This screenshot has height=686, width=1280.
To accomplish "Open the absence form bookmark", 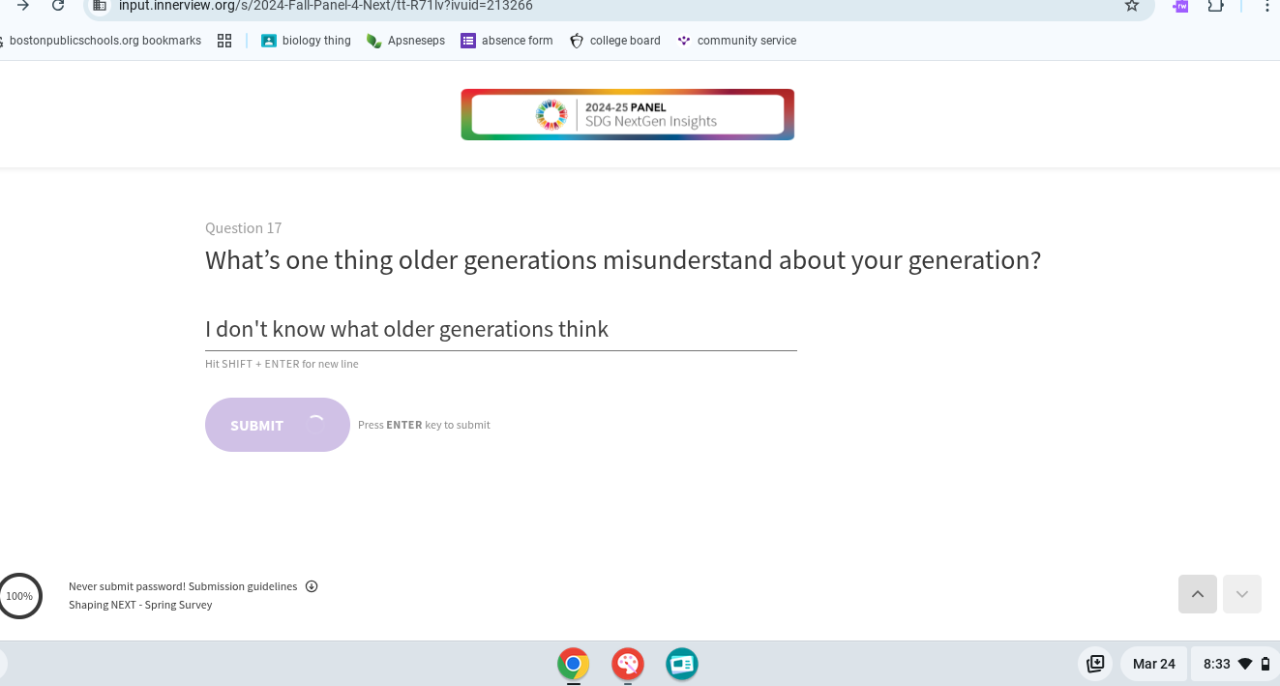I will [x=507, y=41].
